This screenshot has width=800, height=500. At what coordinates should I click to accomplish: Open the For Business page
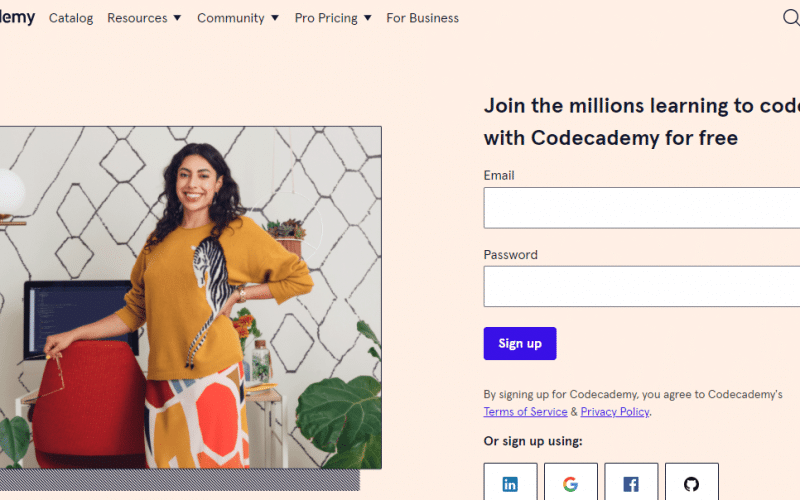[x=422, y=18]
